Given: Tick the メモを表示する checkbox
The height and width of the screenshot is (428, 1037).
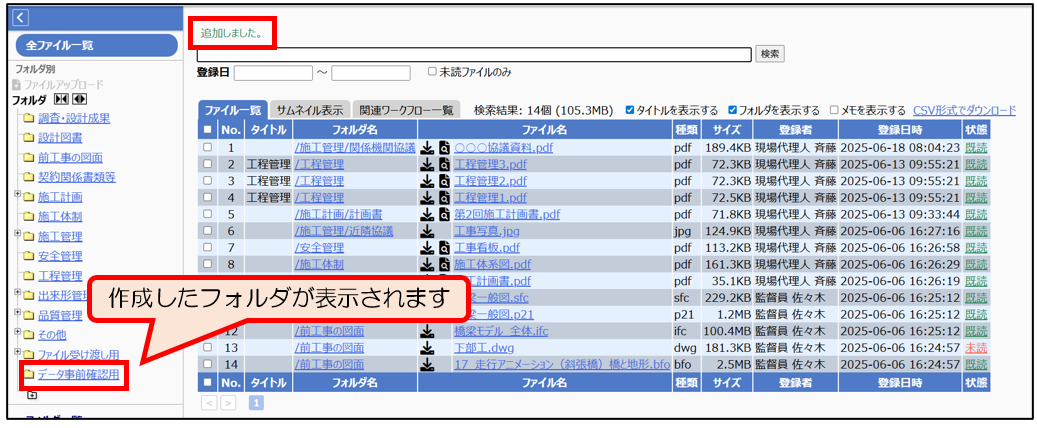Looking at the screenshot, I should pyautogui.click(x=834, y=110).
